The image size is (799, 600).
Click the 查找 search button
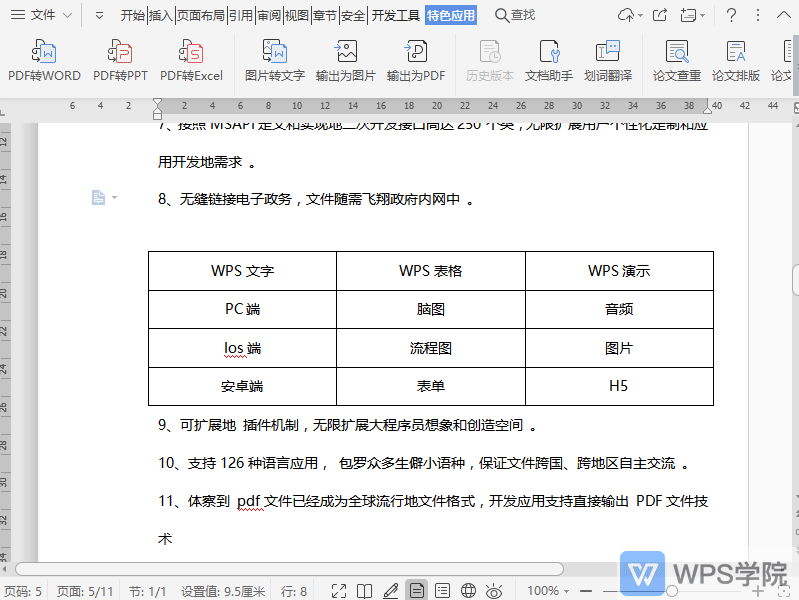[x=515, y=15]
